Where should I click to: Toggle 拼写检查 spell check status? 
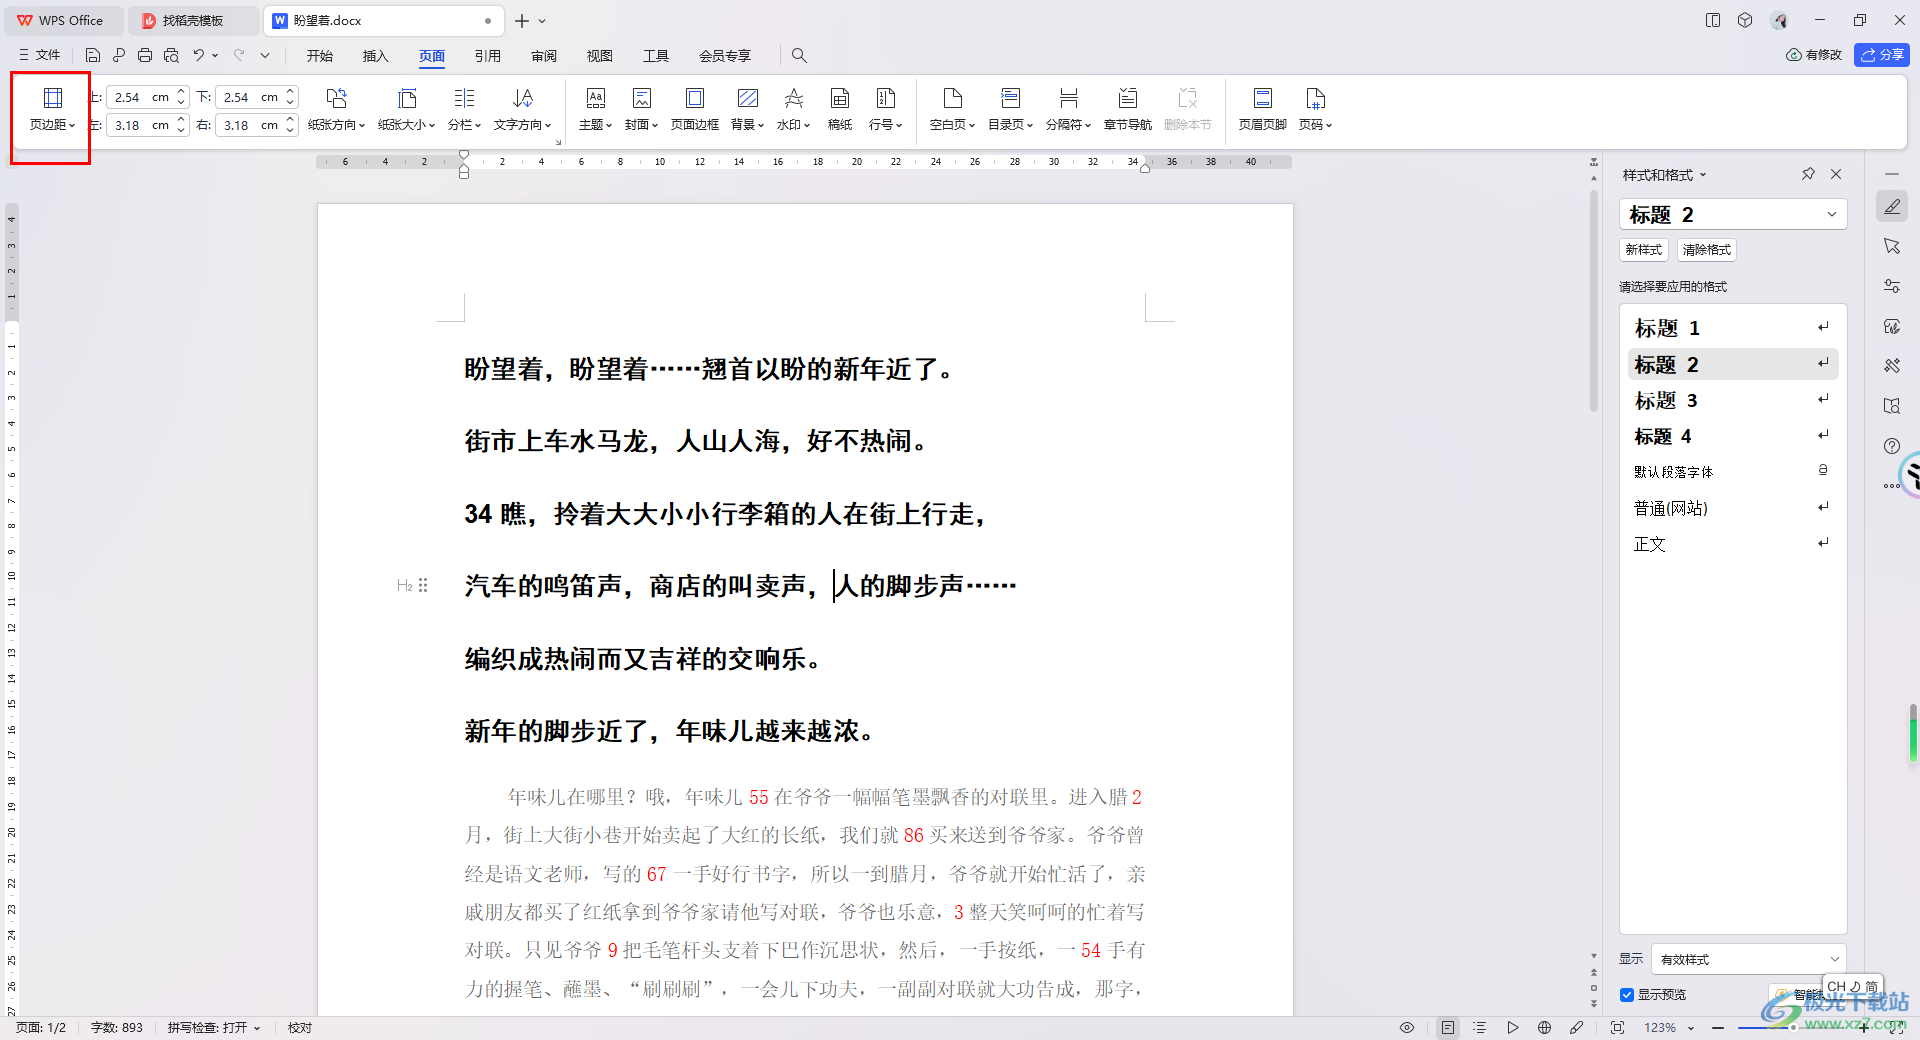point(213,1028)
